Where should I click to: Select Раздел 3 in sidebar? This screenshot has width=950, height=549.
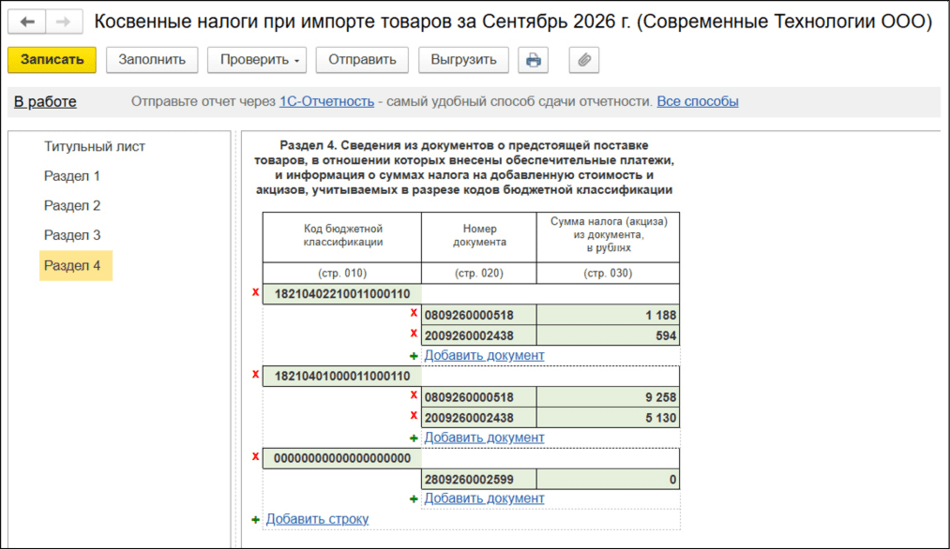pyautogui.click(x=72, y=235)
